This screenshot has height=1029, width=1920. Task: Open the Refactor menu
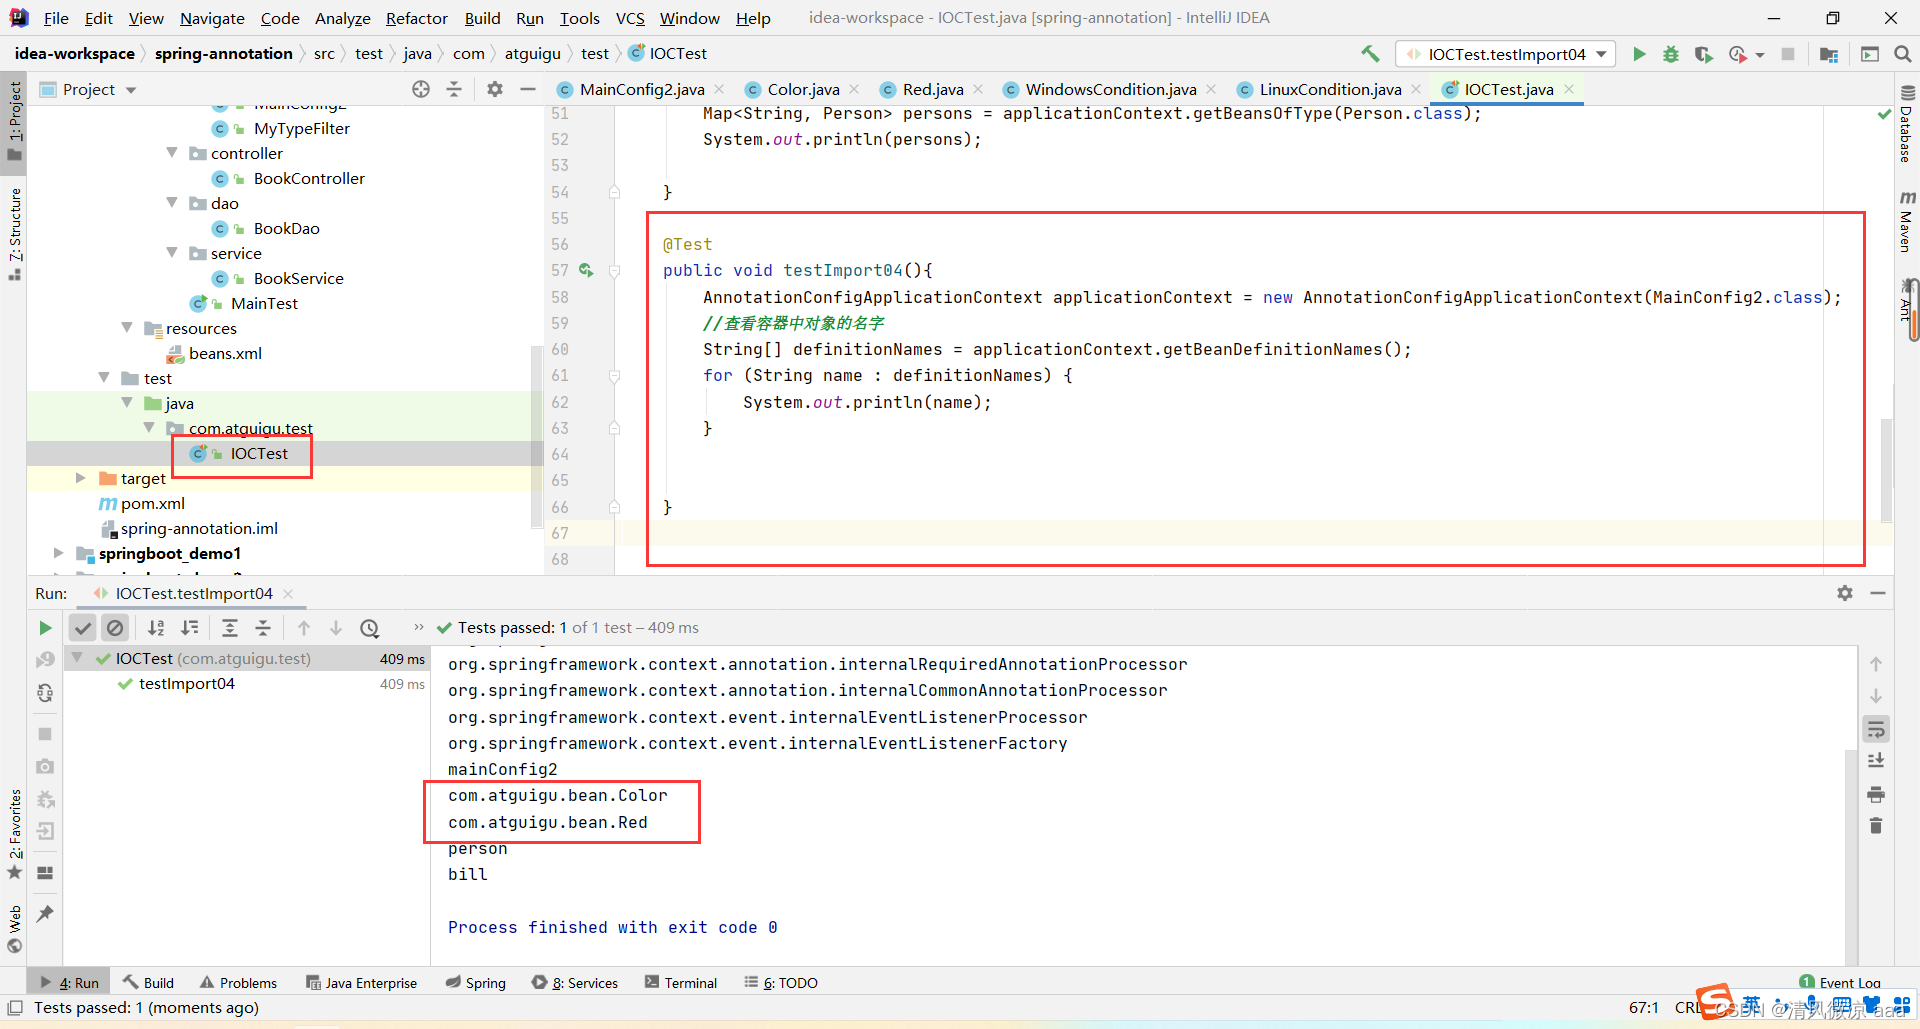click(x=416, y=18)
